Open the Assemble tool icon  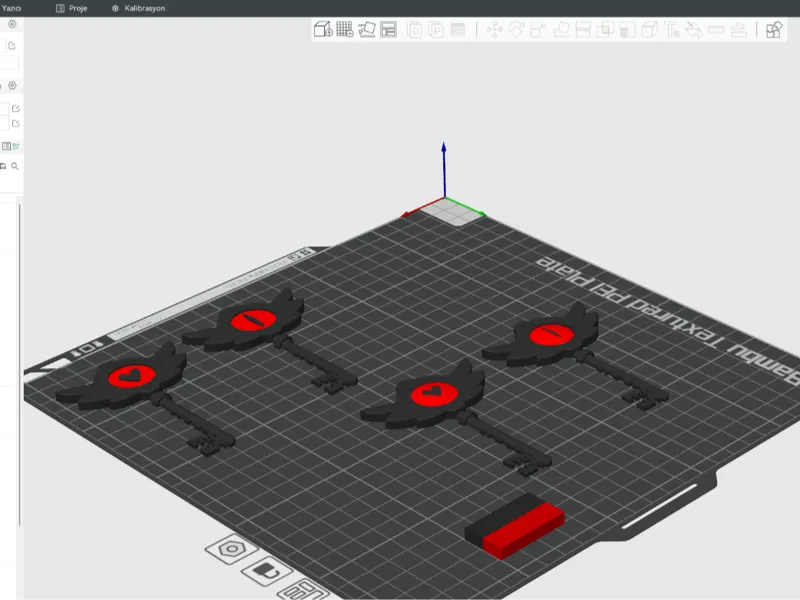738,30
